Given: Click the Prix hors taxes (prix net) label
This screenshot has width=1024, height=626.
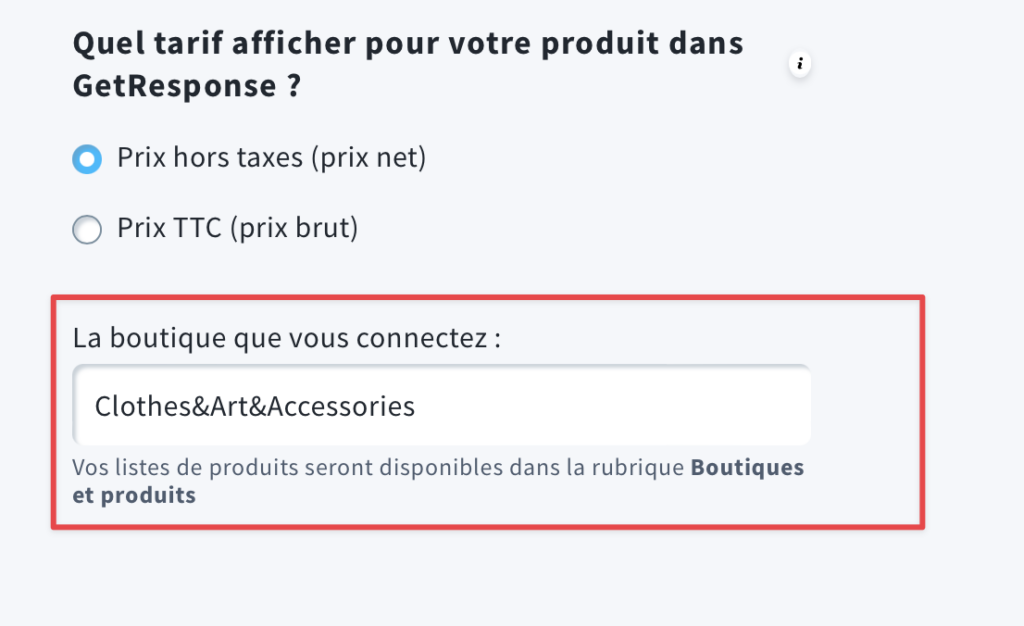Looking at the screenshot, I should (271, 158).
